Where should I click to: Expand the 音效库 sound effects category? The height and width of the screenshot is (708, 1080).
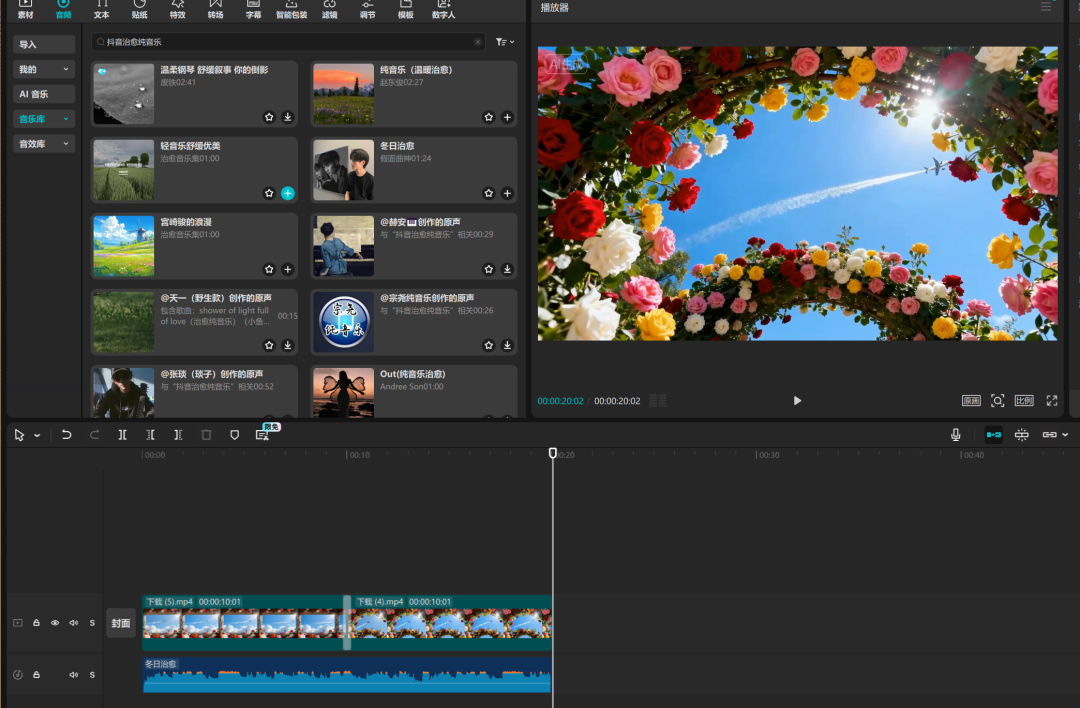[44, 144]
